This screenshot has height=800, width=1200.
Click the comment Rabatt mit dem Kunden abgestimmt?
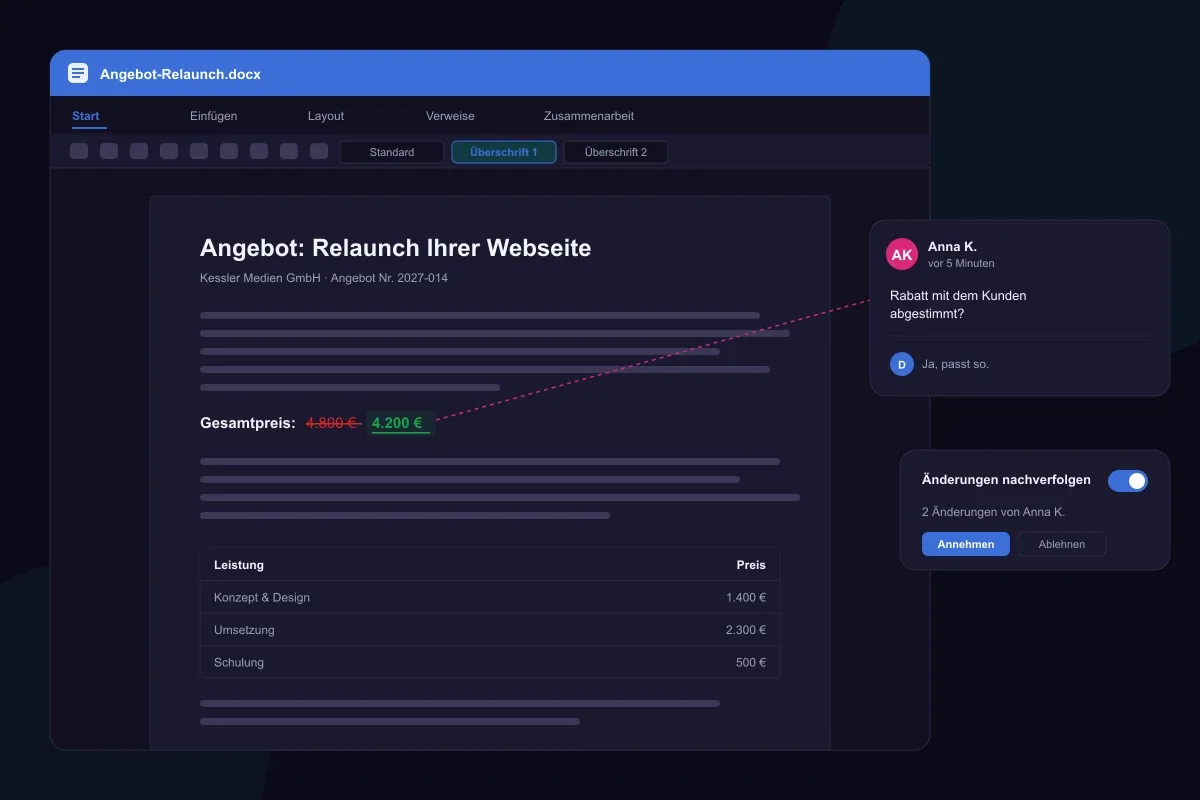958,305
